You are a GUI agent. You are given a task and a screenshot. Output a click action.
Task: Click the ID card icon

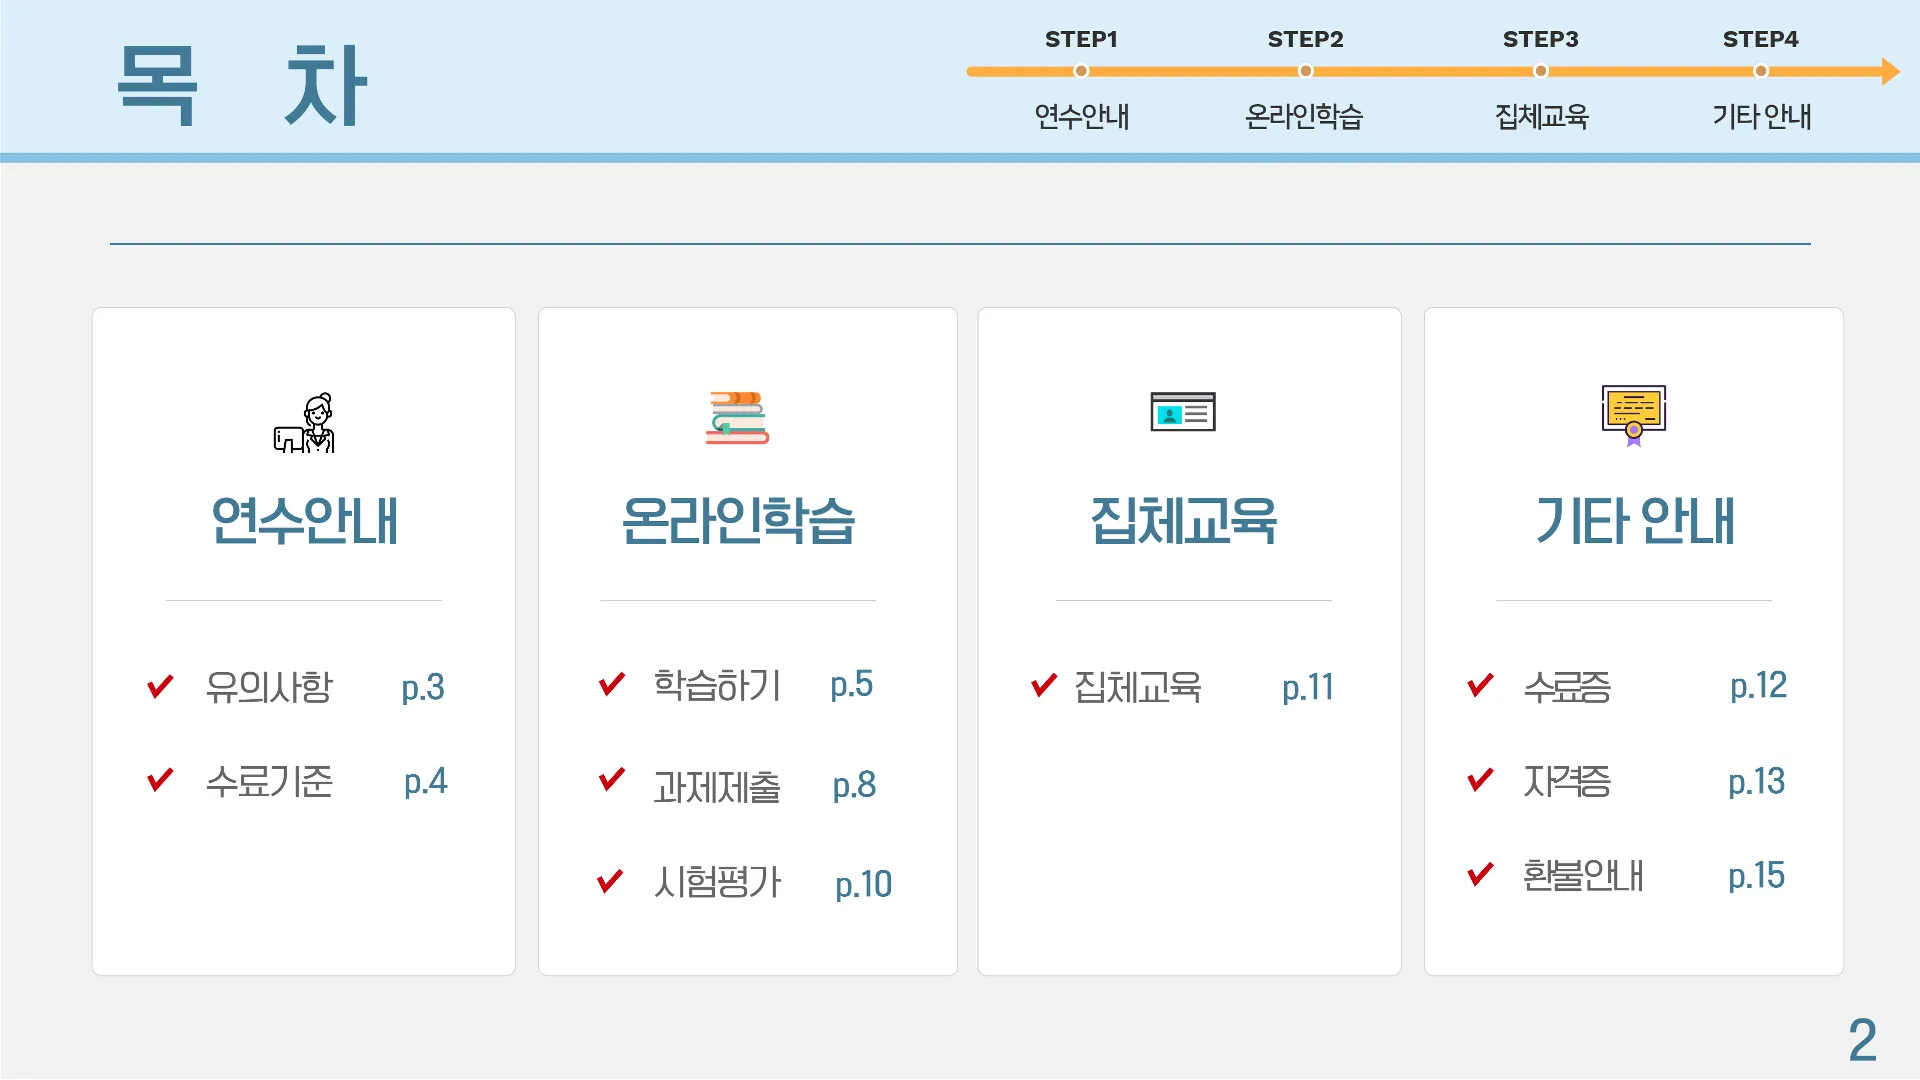(1183, 412)
